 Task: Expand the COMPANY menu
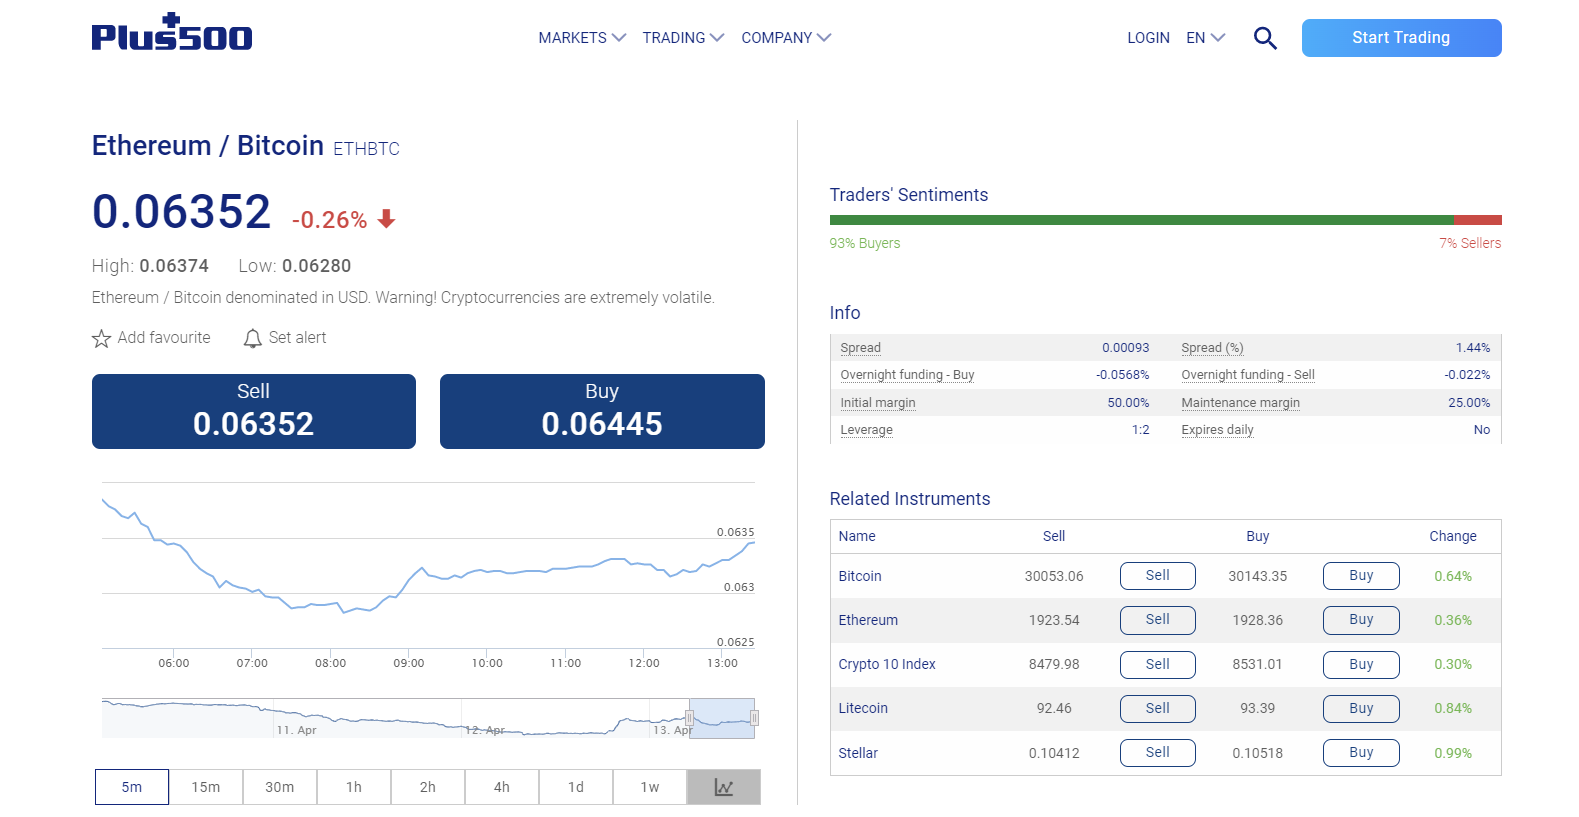click(786, 38)
